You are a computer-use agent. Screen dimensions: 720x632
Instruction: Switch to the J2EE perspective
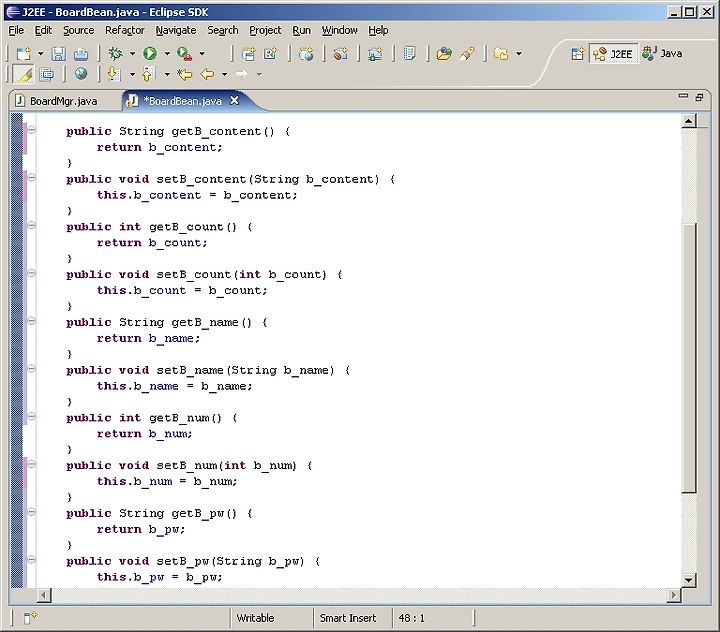(613, 54)
